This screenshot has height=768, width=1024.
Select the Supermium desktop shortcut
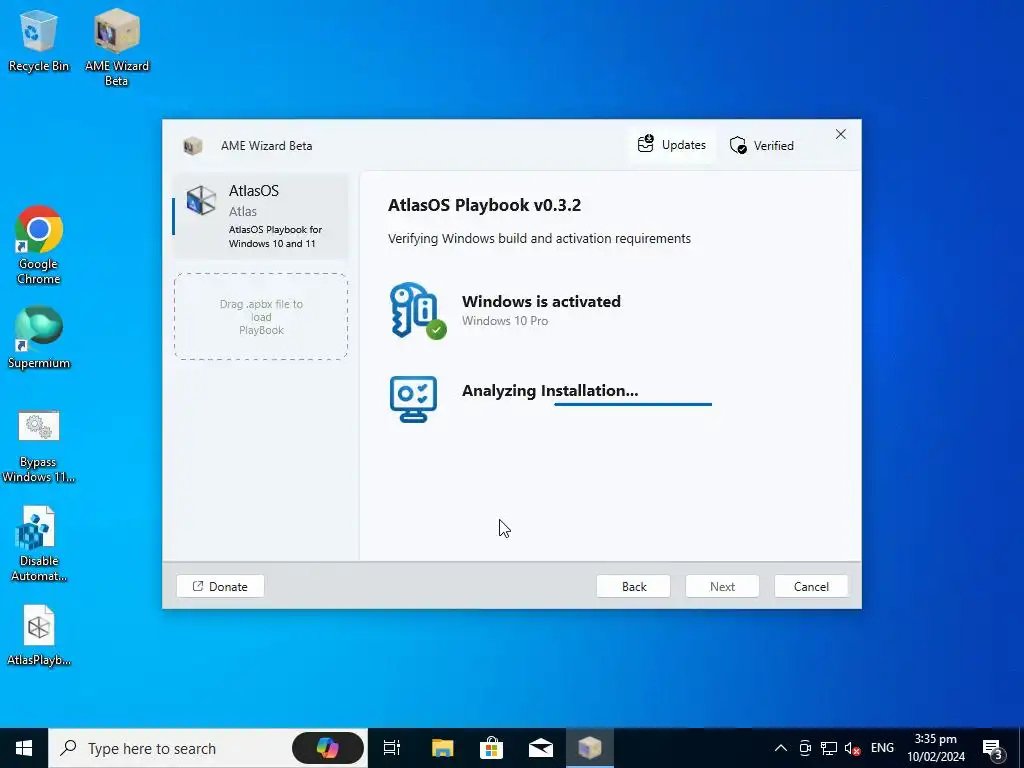point(39,338)
